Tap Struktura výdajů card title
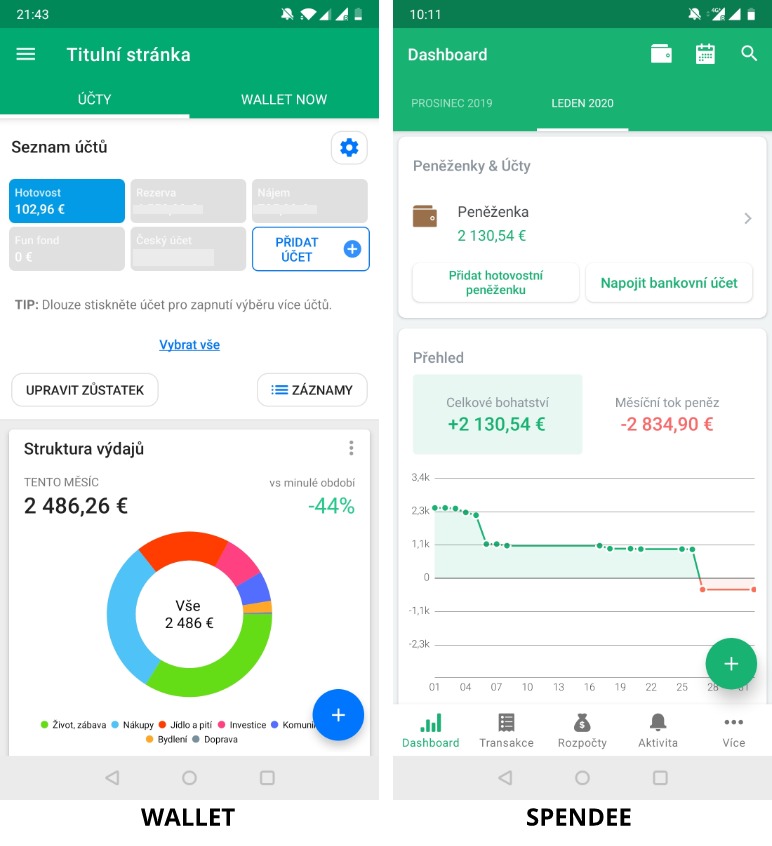This screenshot has width=772, height=846. pos(84,448)
